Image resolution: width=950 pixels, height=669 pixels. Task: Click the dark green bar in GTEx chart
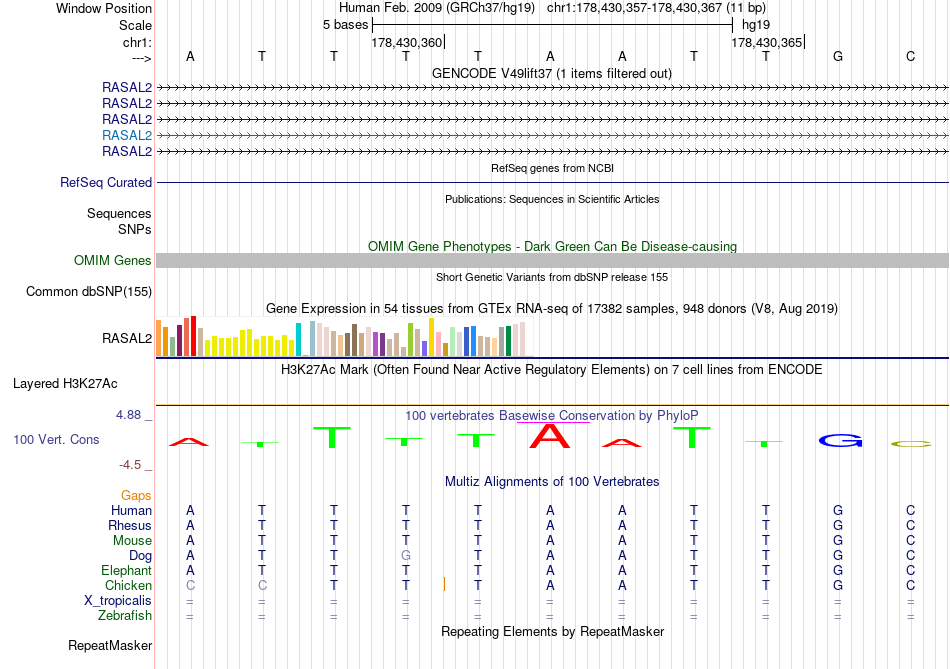(508, 341)
